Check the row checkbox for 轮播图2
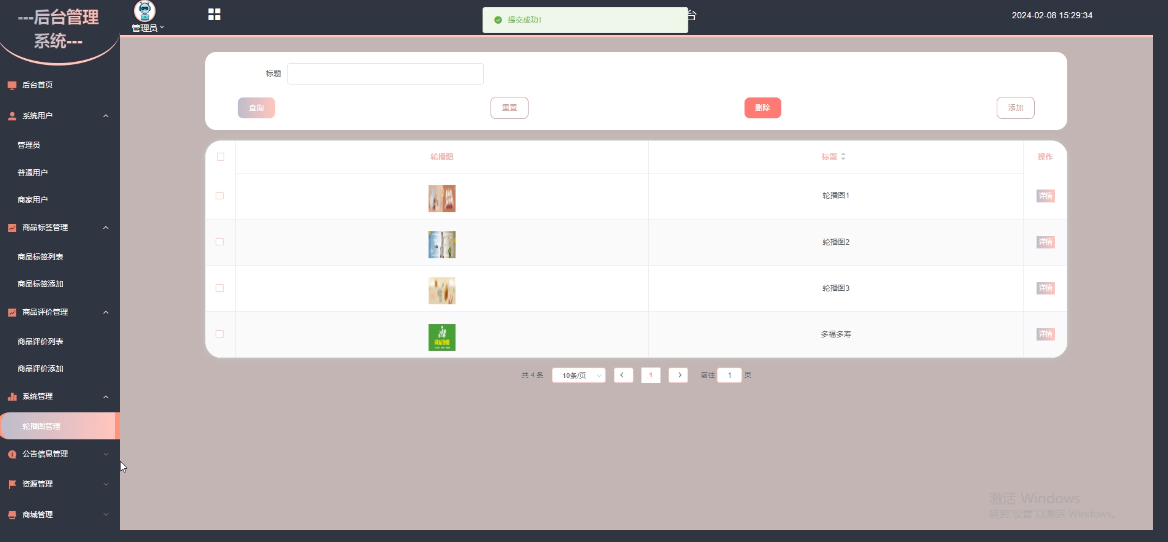The height and width of the screenshot is (542, 1168). pyautogui.click(x=220, y=242)
